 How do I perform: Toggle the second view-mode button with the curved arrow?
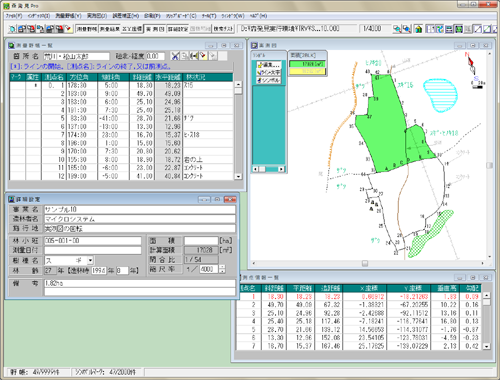[440, 29]
